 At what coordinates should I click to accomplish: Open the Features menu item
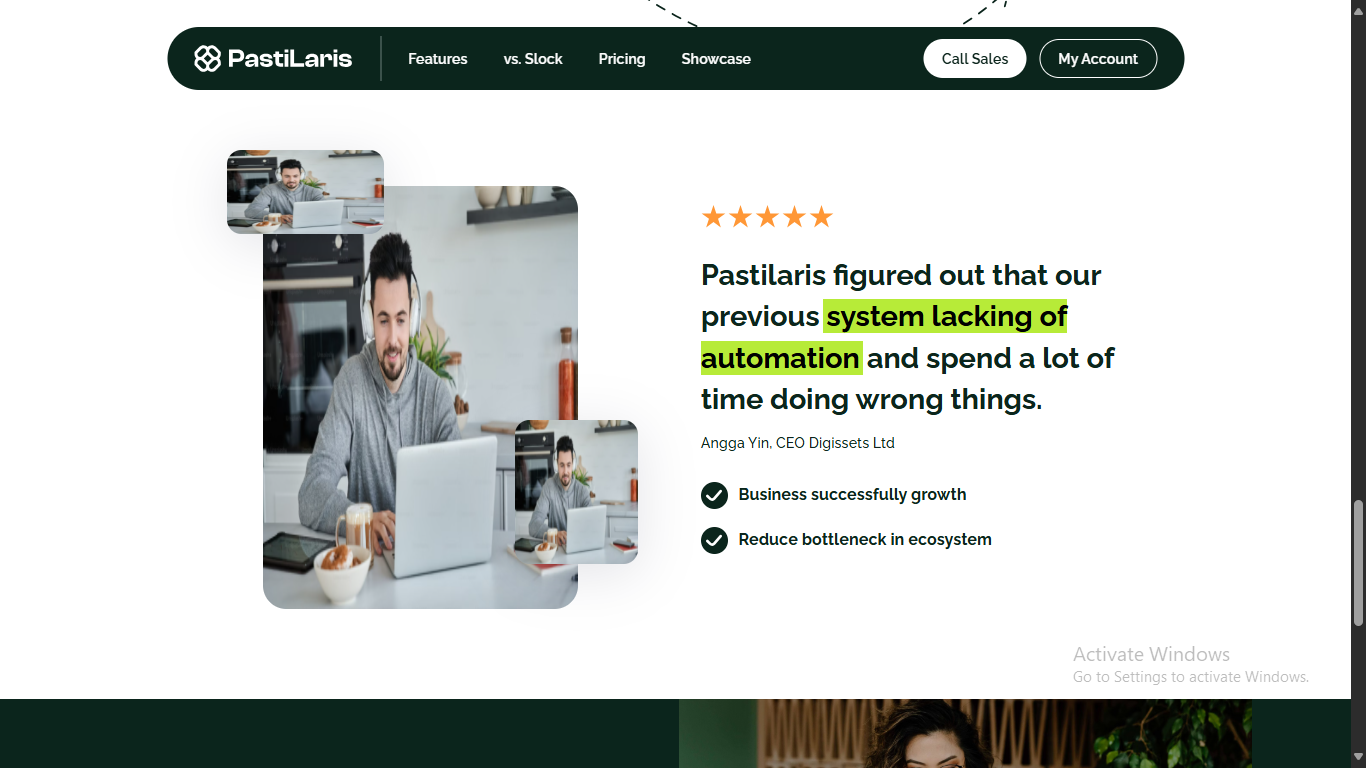(438, 59)
